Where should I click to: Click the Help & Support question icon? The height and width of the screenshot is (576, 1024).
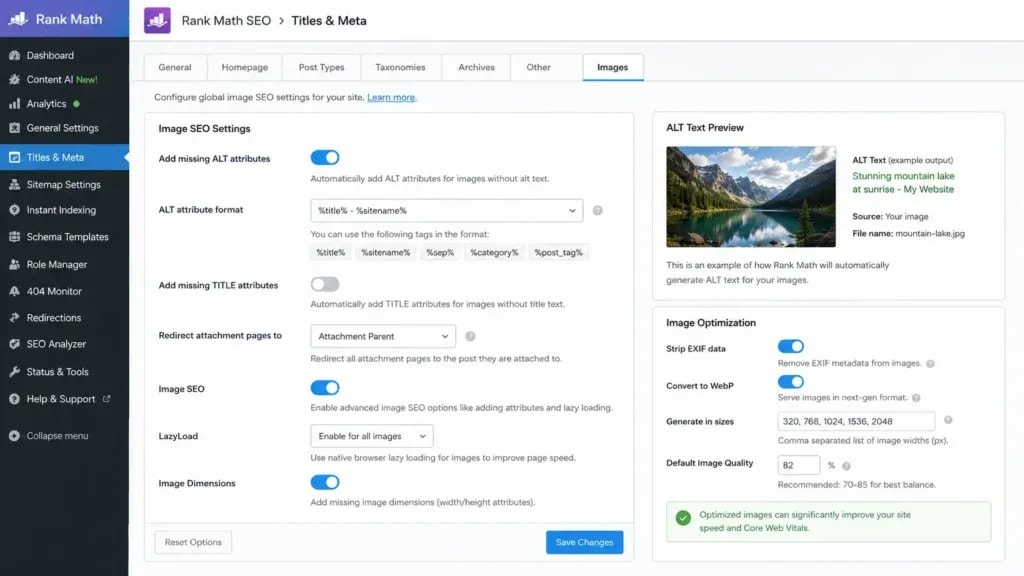tap(14, 399)
